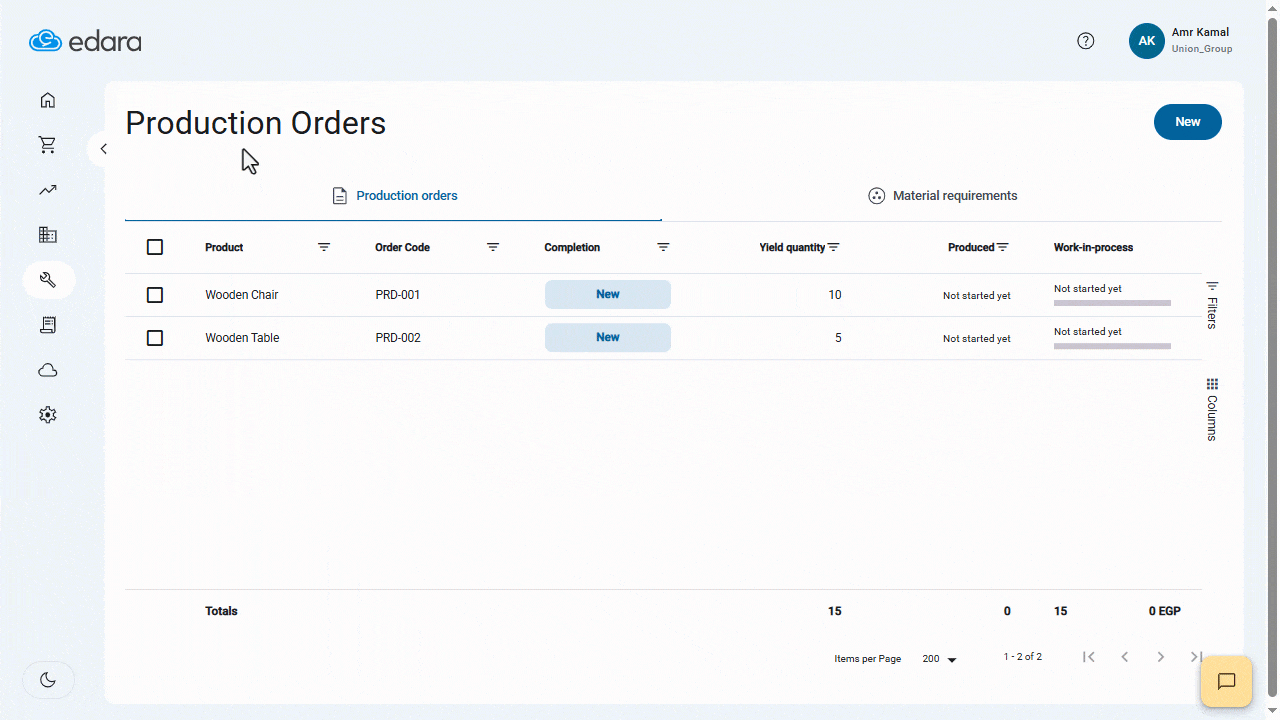This screenshot has height=720, width=1280.
Task: Check the Wooden Table row checkbox
Action: tap(155, 338)
